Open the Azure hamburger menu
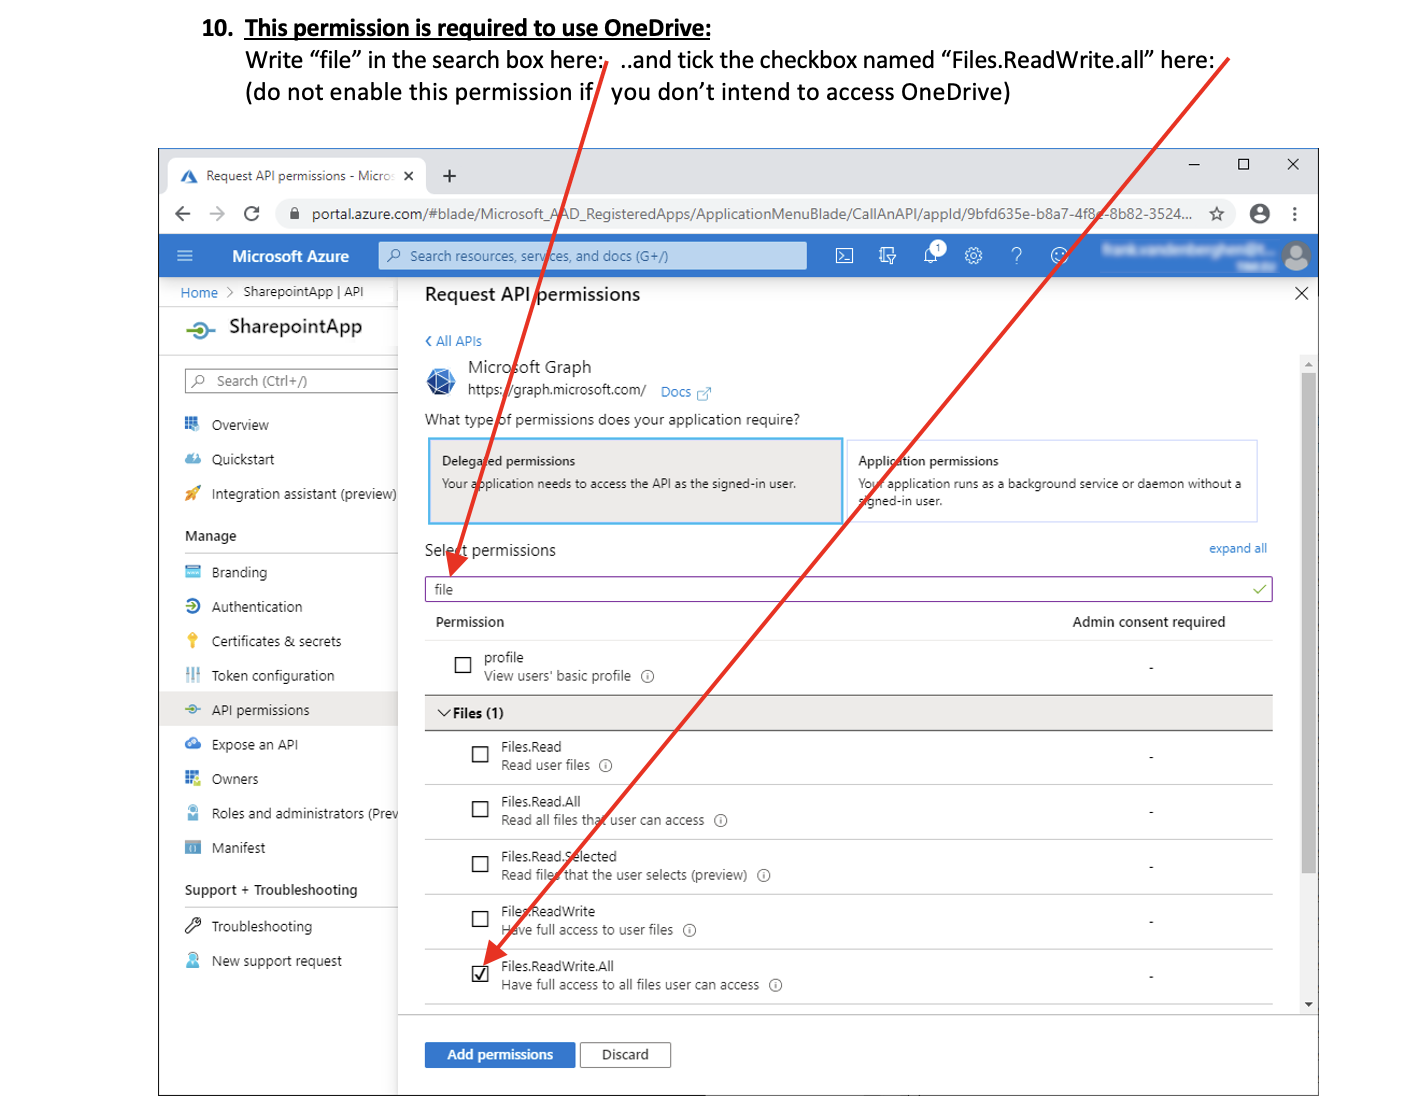This screenshot has width=1416, height=1120. (185, 256)
